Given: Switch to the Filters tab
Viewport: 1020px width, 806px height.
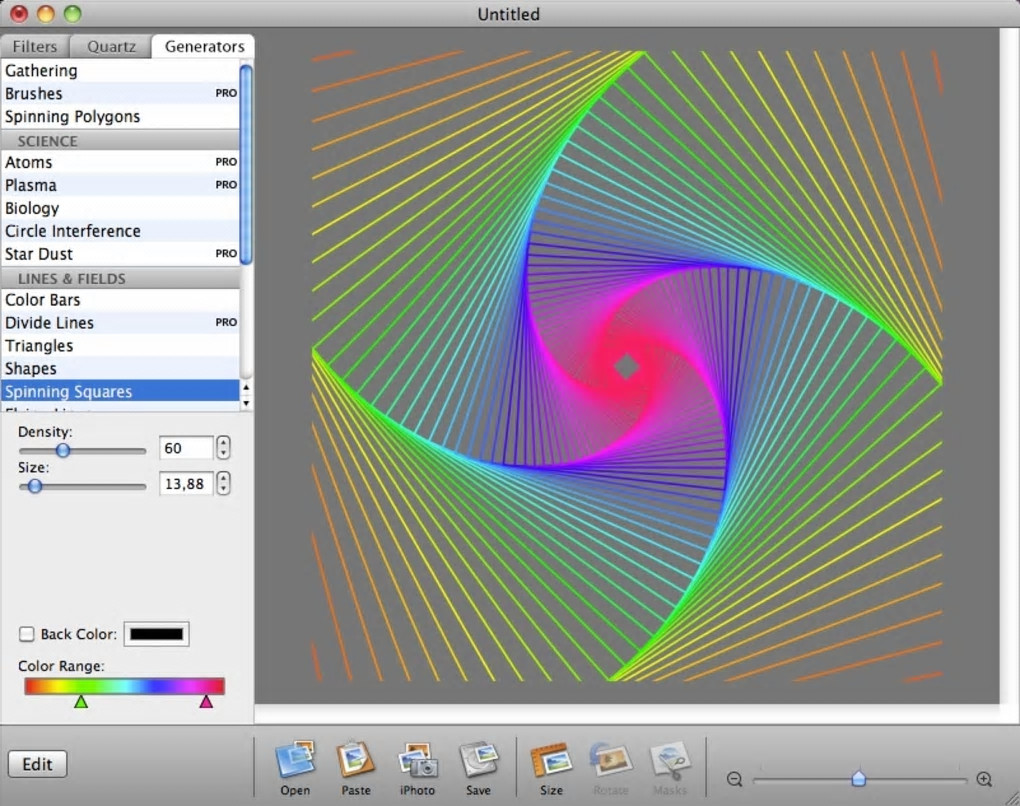Looking at the screenshot, I should click(35, 46).
